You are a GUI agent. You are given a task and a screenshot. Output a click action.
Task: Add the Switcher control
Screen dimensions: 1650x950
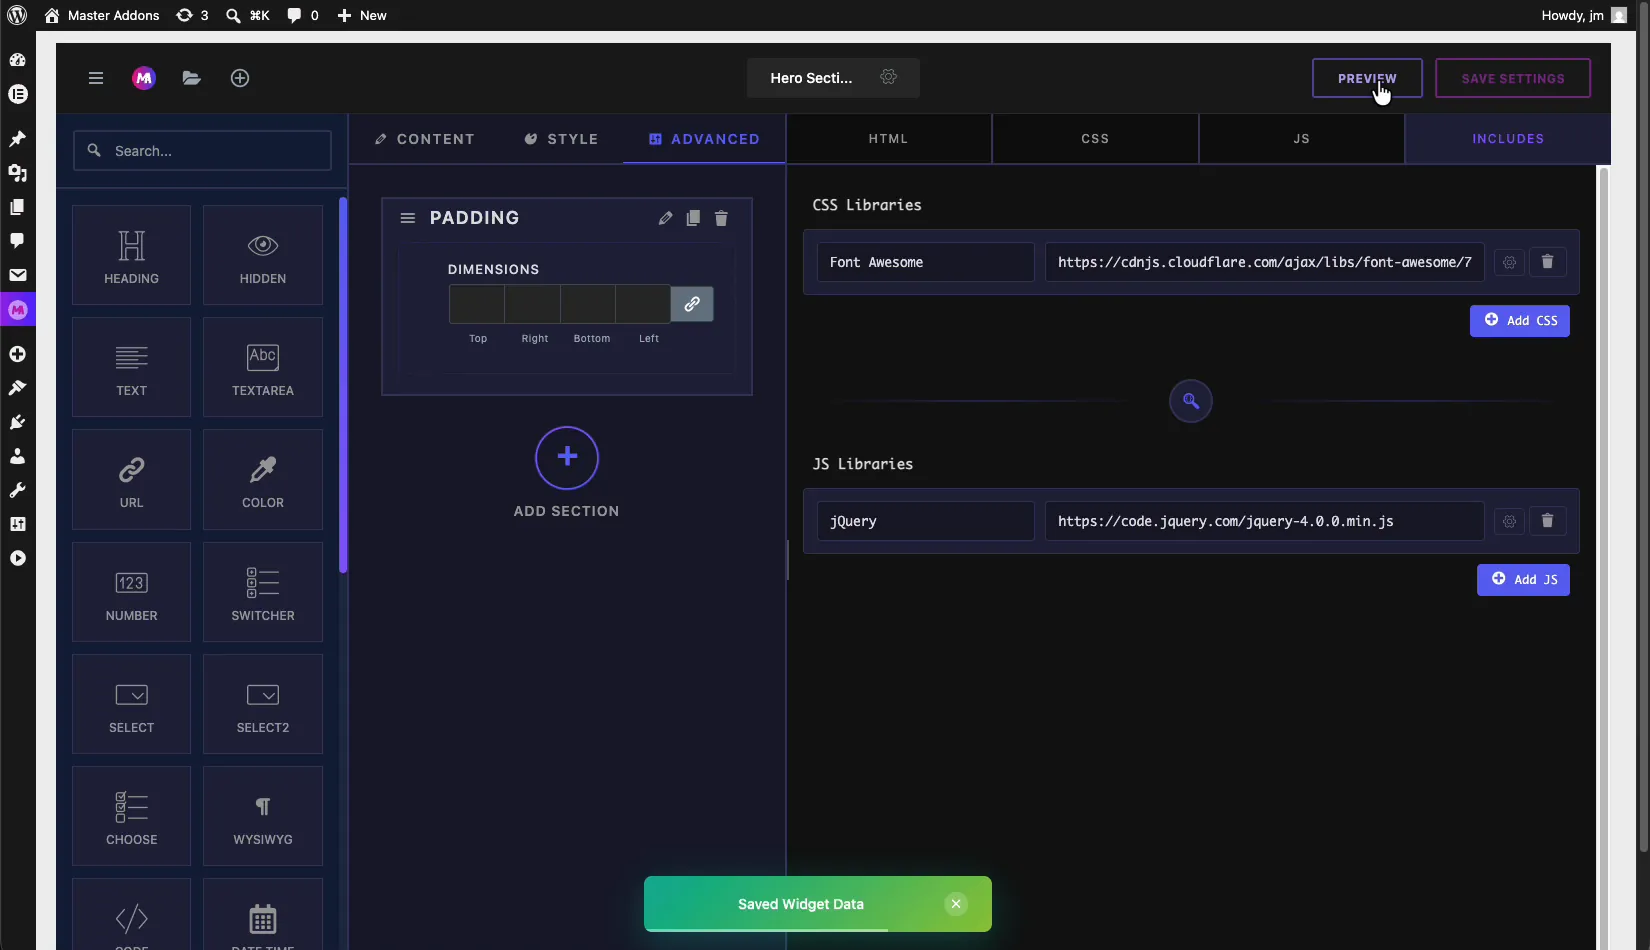point(263,592)
